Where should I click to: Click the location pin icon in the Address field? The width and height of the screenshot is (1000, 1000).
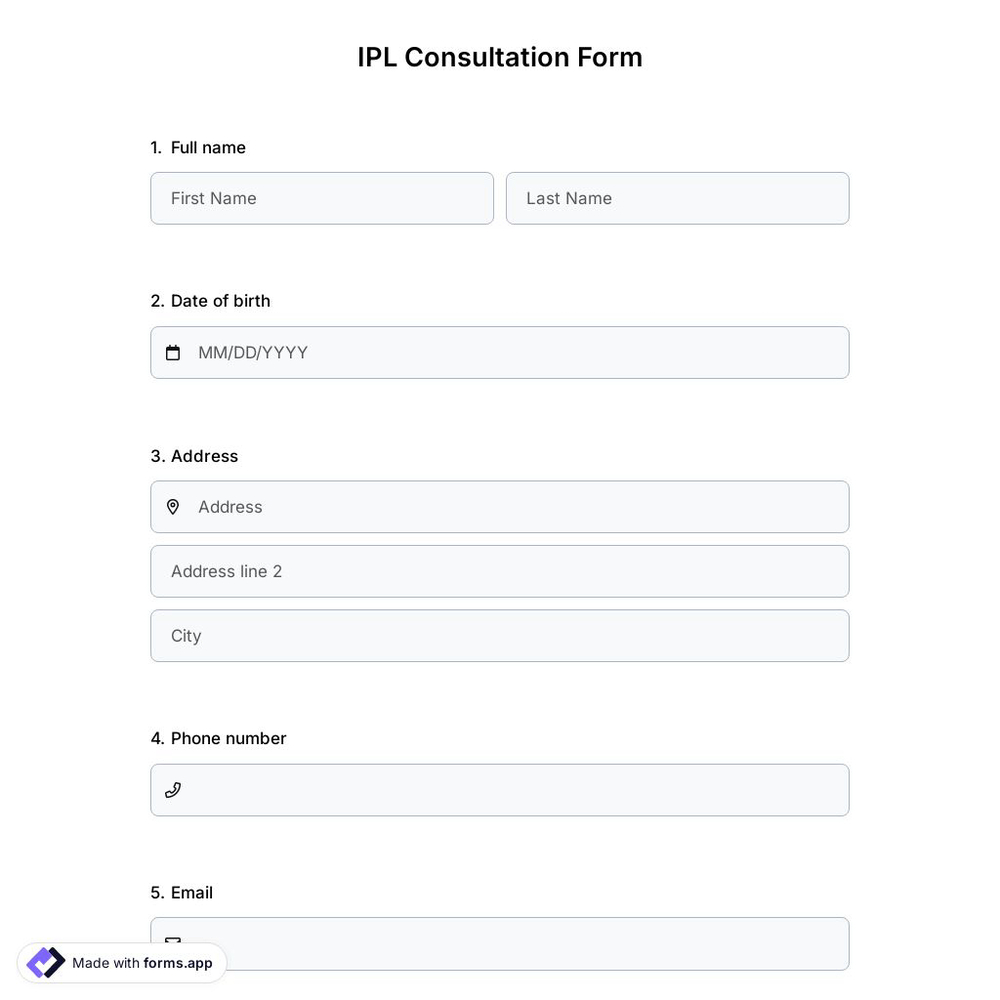pos(173,507)
